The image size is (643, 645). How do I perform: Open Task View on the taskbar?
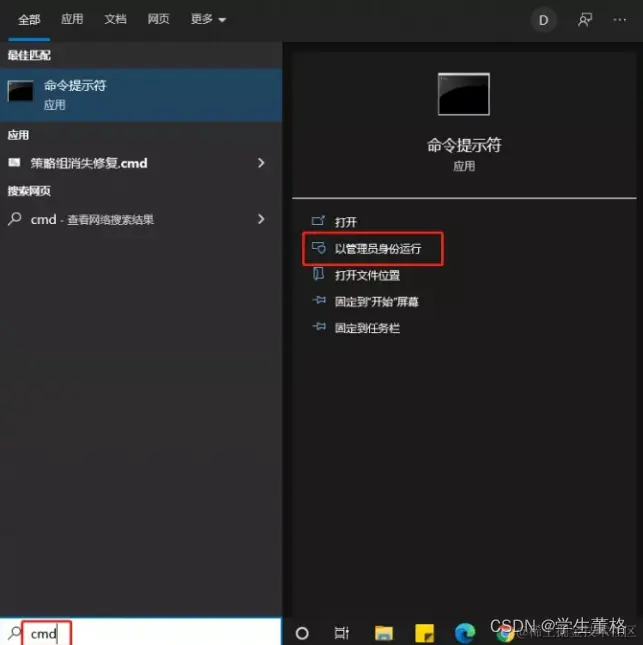pos(341,633)
